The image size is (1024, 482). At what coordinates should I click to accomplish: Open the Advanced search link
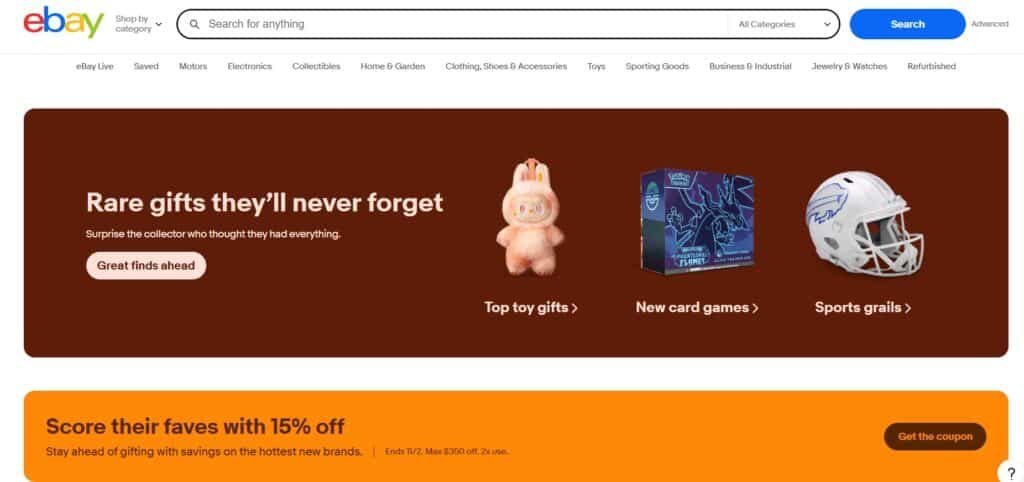pyautogui.click(x=990, y=24)
